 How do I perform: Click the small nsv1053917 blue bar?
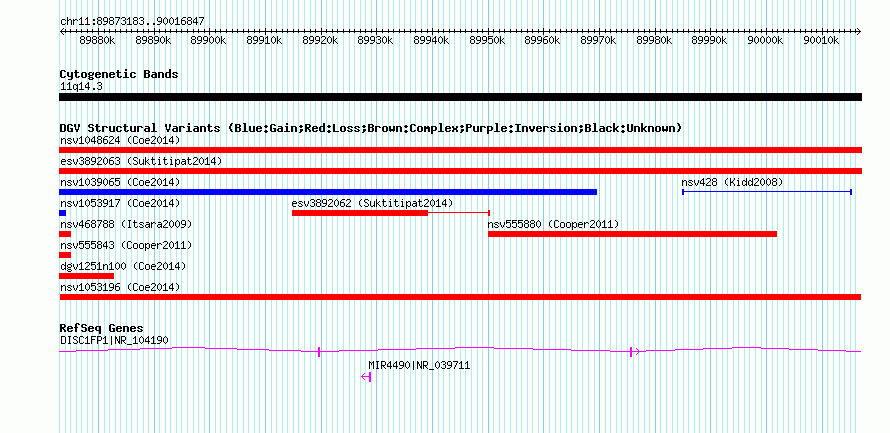(x=62, y=213)
